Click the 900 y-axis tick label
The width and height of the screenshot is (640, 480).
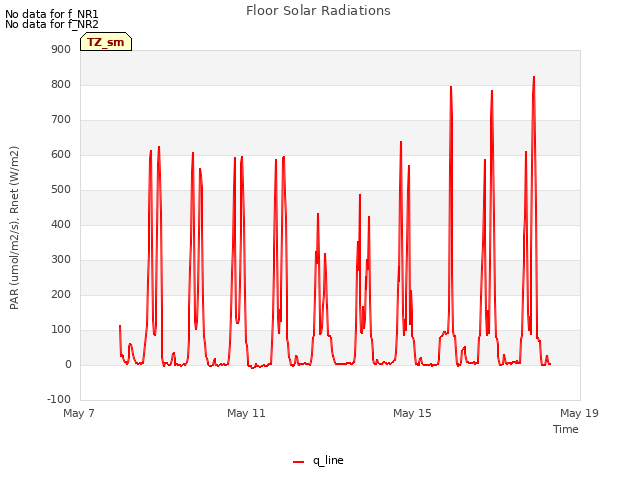pos(61,50)
